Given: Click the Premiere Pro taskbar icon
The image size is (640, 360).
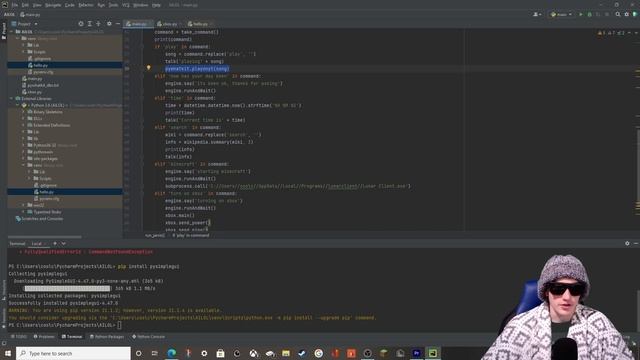Looking at the screenshot, I should [416, 353].
